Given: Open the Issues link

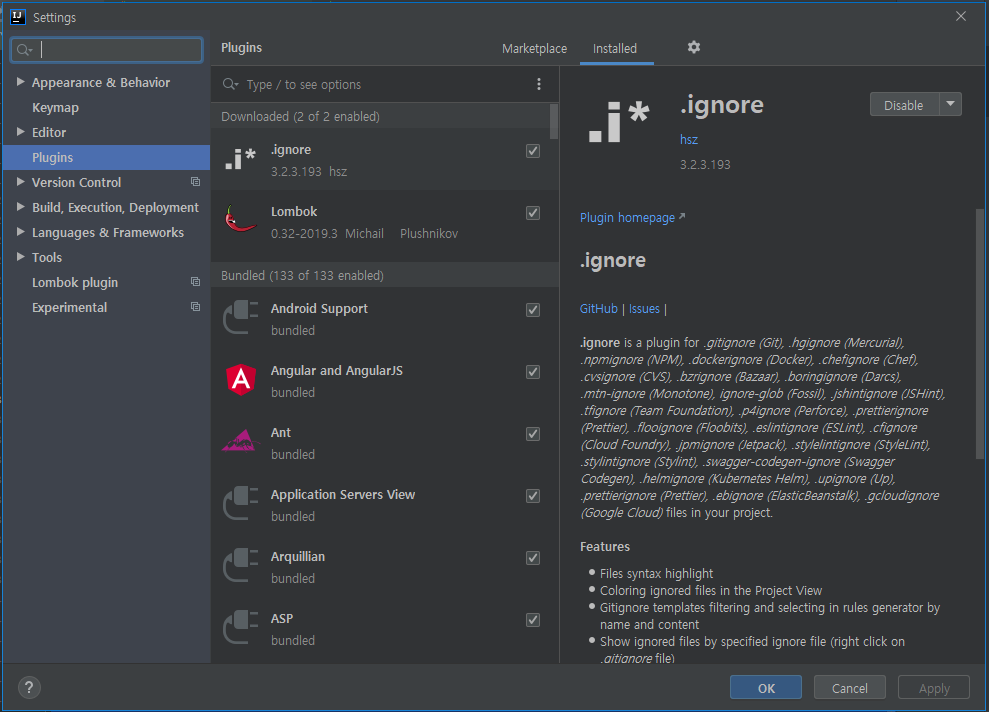Looking at the screenshot, I should (x=644, y=309).
